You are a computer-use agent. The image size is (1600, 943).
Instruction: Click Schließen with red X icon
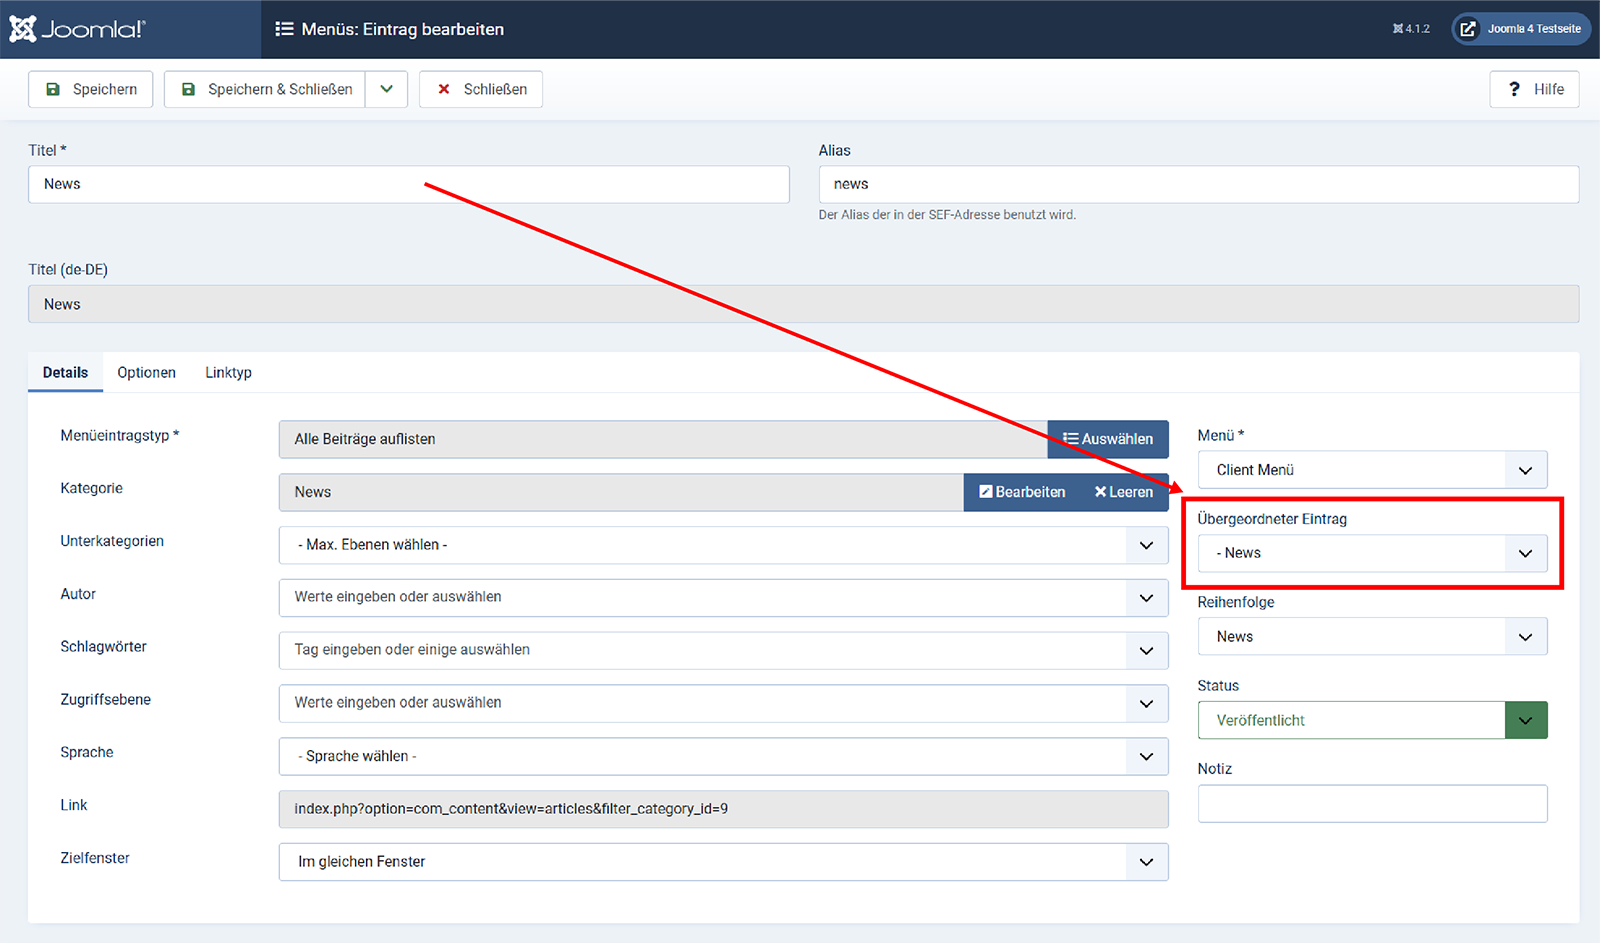click(x=481, y=89)
